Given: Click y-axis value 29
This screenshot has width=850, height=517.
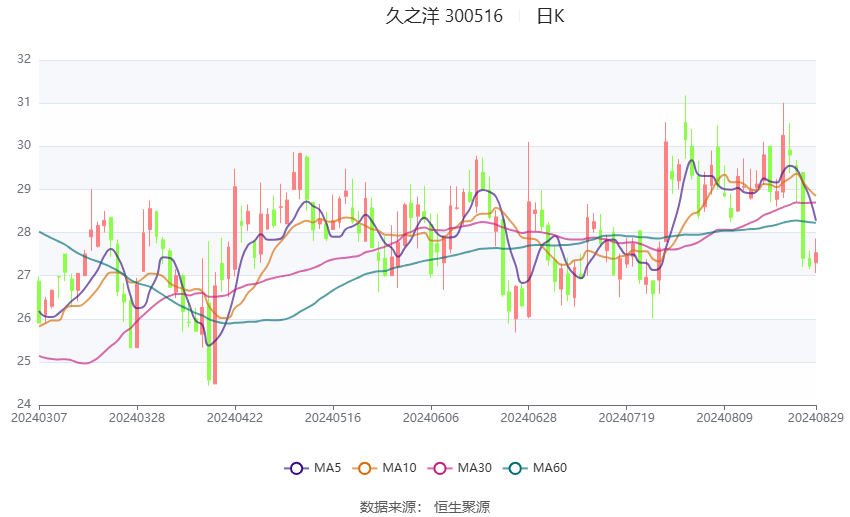Looking at the screenshot, I should (x=24, y=189).
